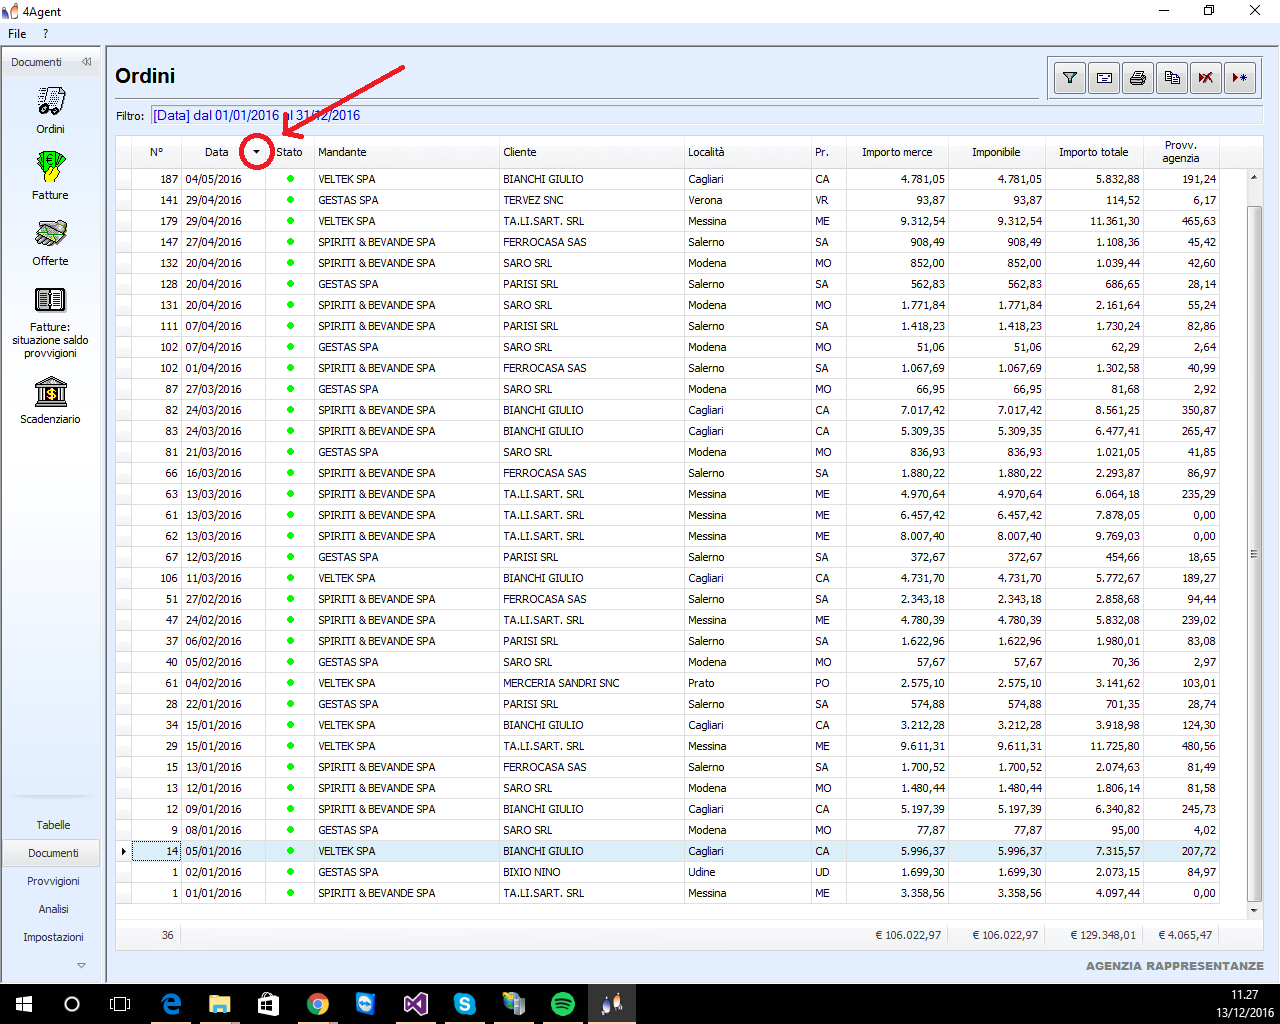Image resolution: width=1280 pixels, height=1024 pixels.
Task: Open Cortana search in taskbar
Action: tap(72, 1004)
